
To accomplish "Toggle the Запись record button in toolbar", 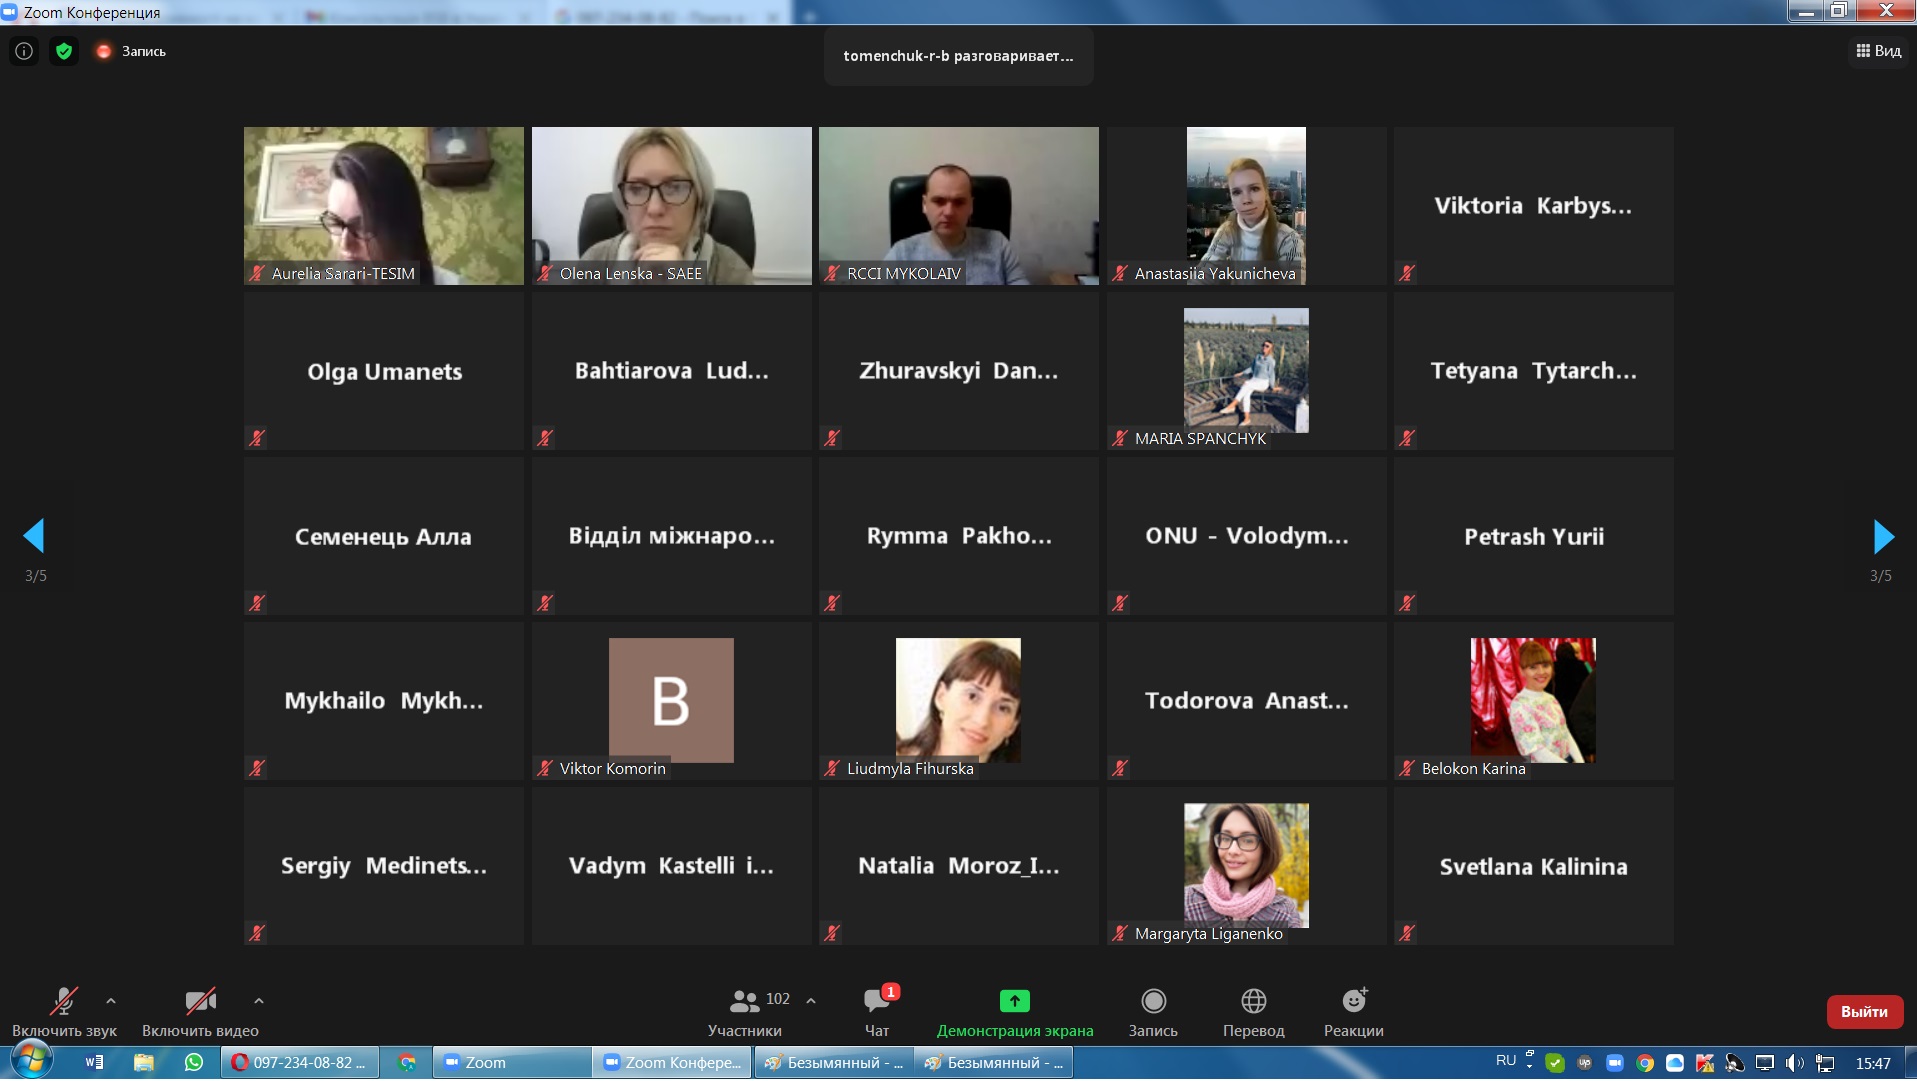I will pos(1153,1012).
